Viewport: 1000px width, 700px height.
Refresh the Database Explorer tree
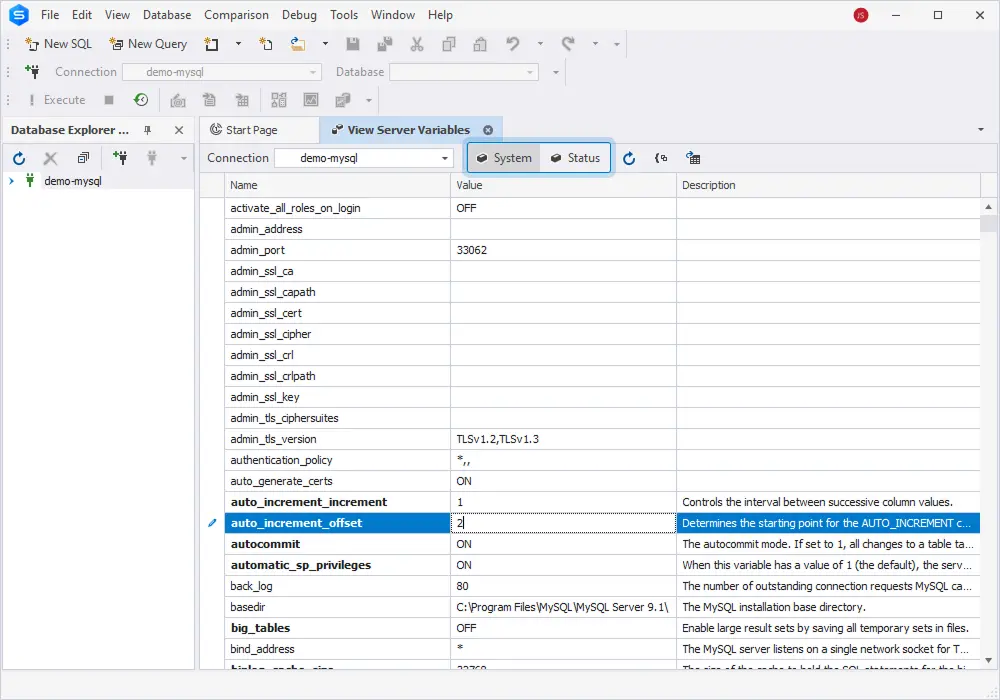pyautogui.click(x=19, y=158)
